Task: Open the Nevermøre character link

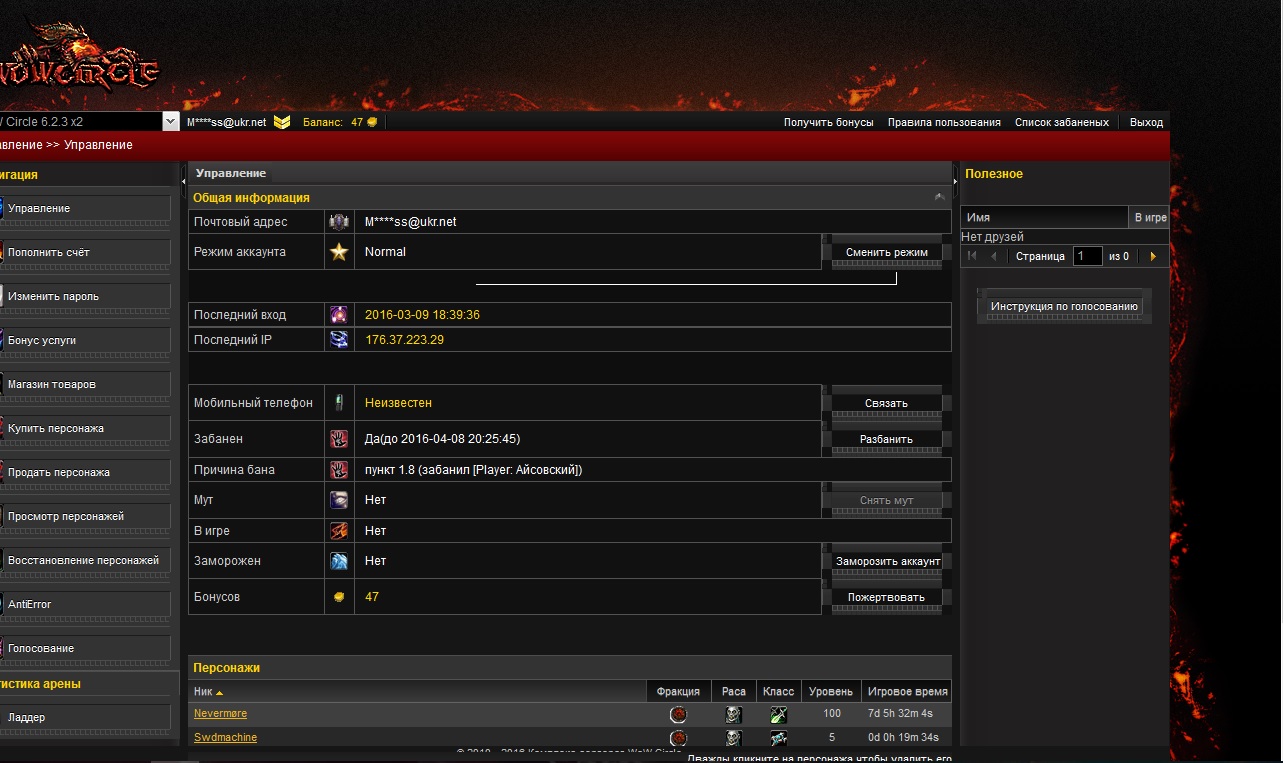Action: pos(220,714)
